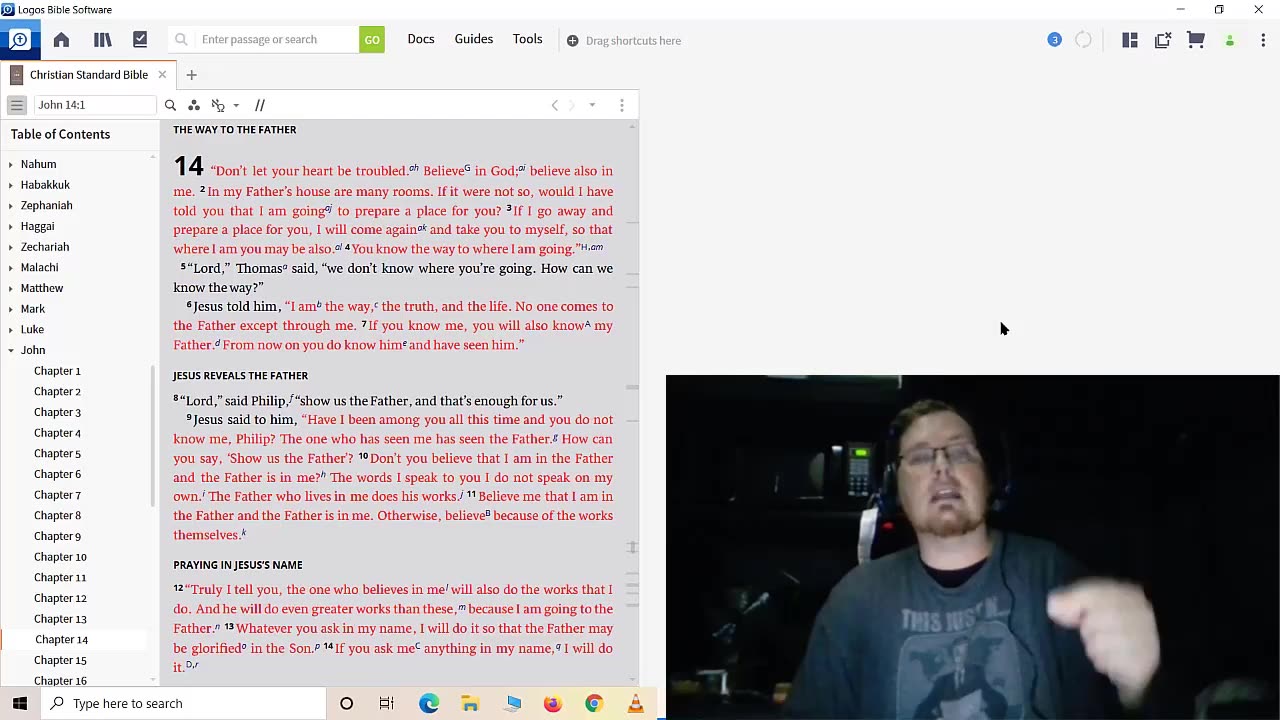Open the Windows Start menu

coord(20,703)
